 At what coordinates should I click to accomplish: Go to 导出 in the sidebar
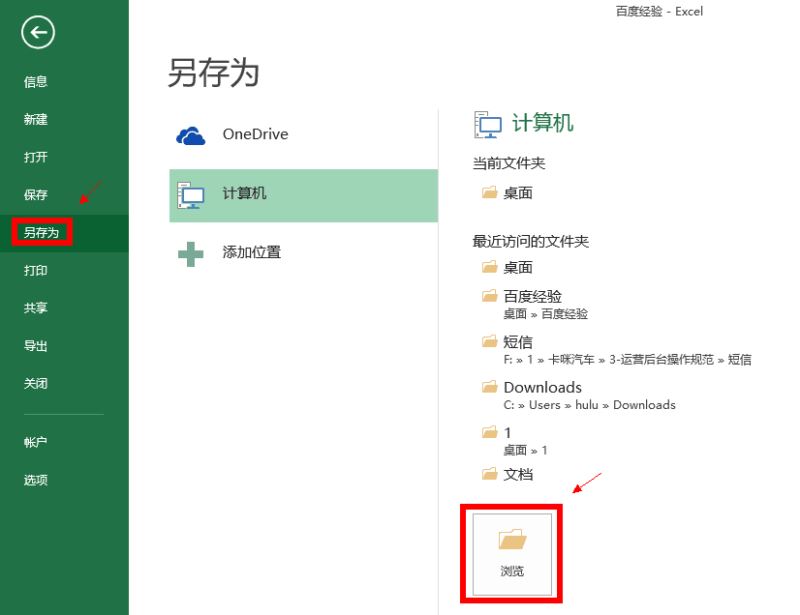36,346
